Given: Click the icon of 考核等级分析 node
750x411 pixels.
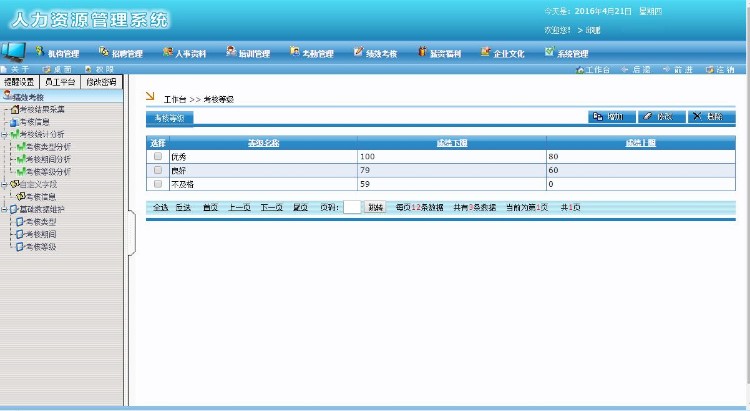Looking at the screenshot, I should point(21,172).
